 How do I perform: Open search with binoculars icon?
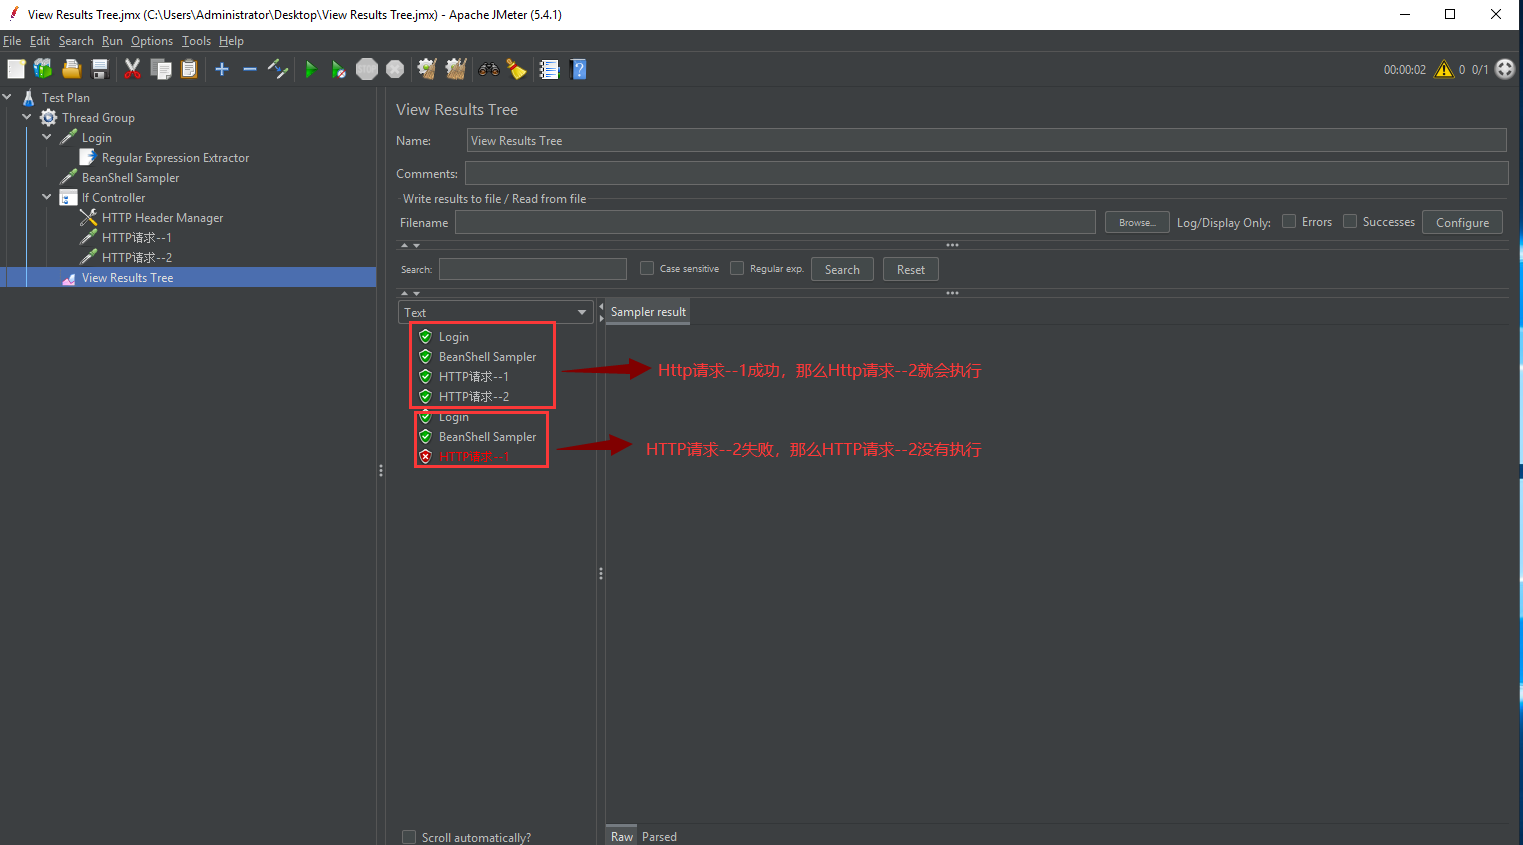click(489, 69)
